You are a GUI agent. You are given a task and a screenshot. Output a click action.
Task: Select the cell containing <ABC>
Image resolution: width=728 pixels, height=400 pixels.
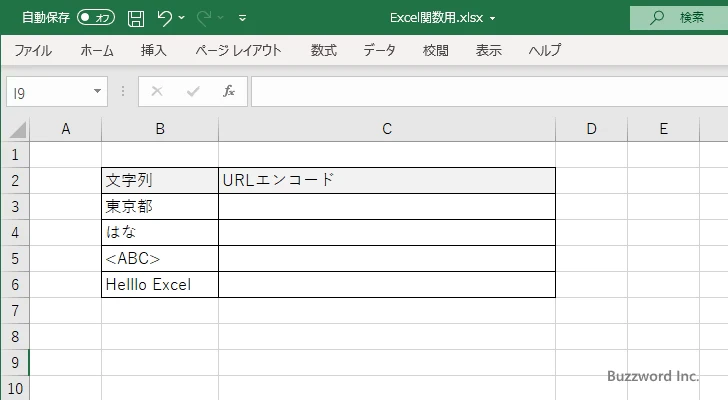point(160,258)
